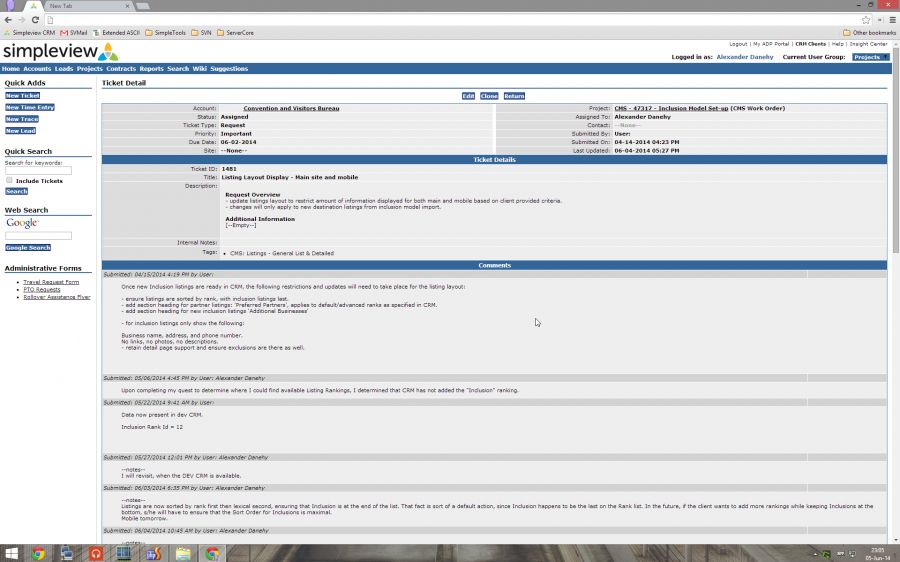
Task: Open the network computers app in the taskbar
Action: pyautogui.click(x=67, y=553)
